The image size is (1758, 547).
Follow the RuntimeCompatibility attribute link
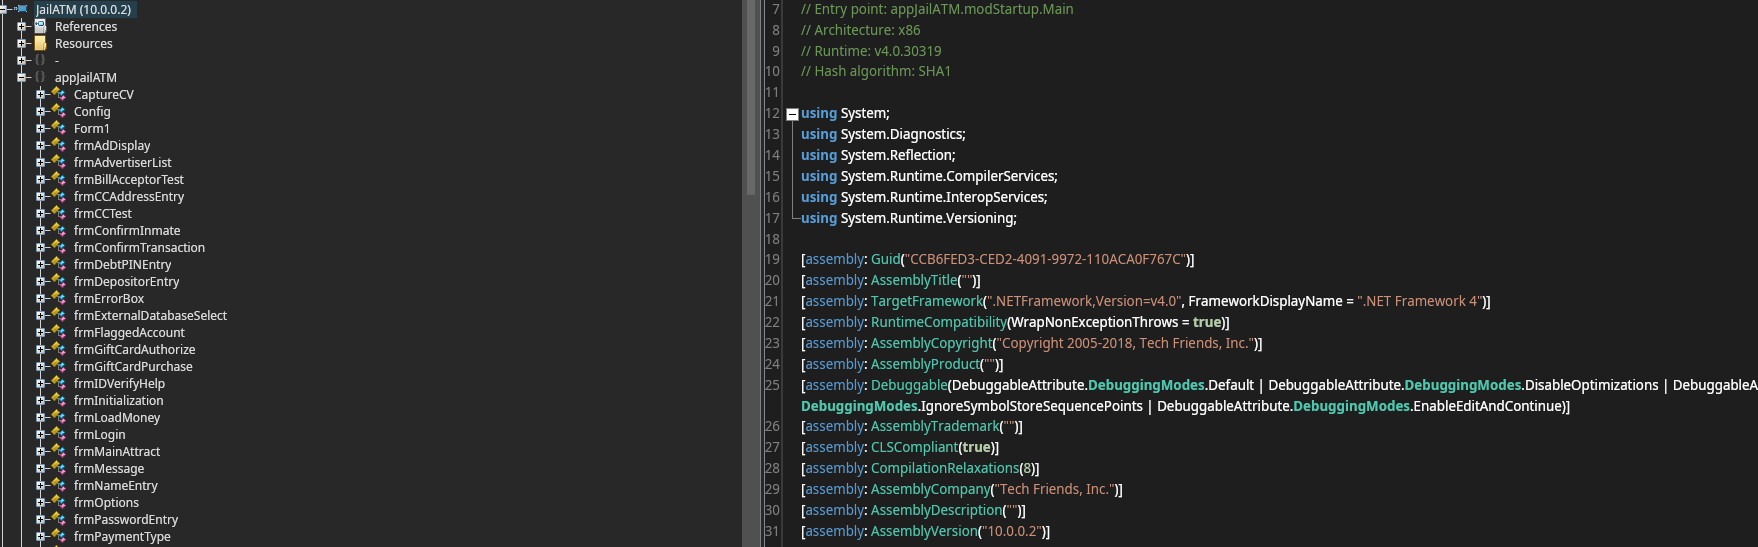(x=939, y=322)
